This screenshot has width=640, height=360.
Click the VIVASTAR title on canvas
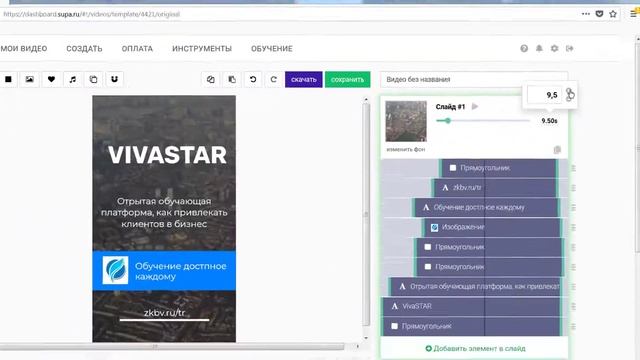[x=167, y=155]
